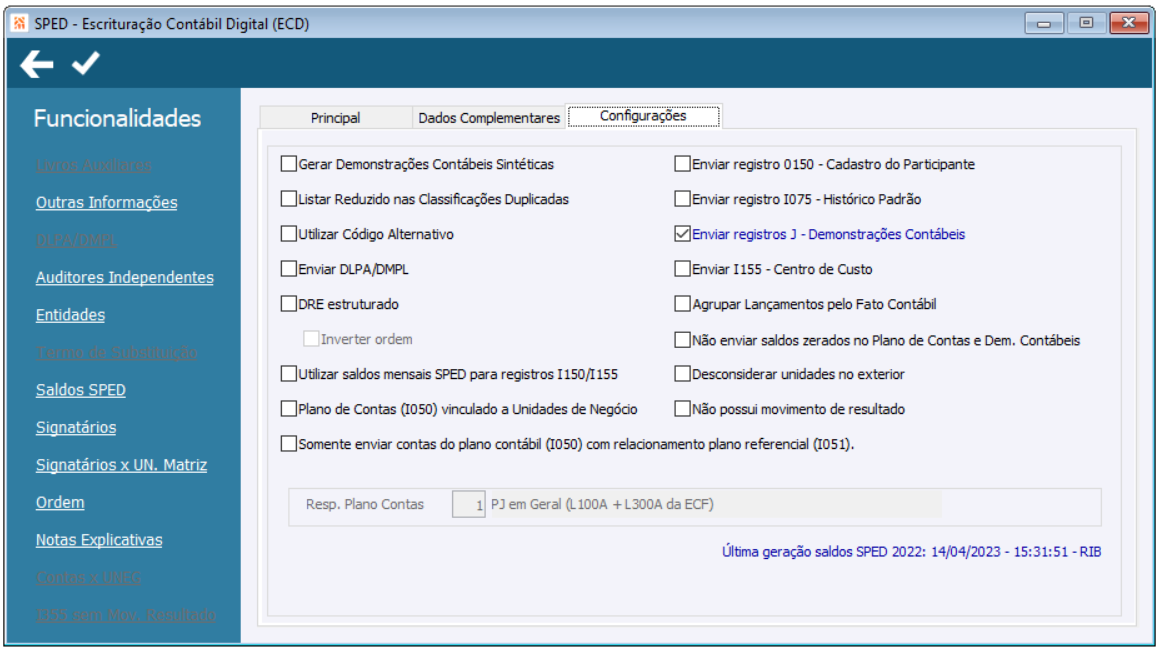Check Agrupar Lançamentos pelo Fato Contábil
The width and height of the screenshot is (1159, 651).
click(x=682, y=304)
